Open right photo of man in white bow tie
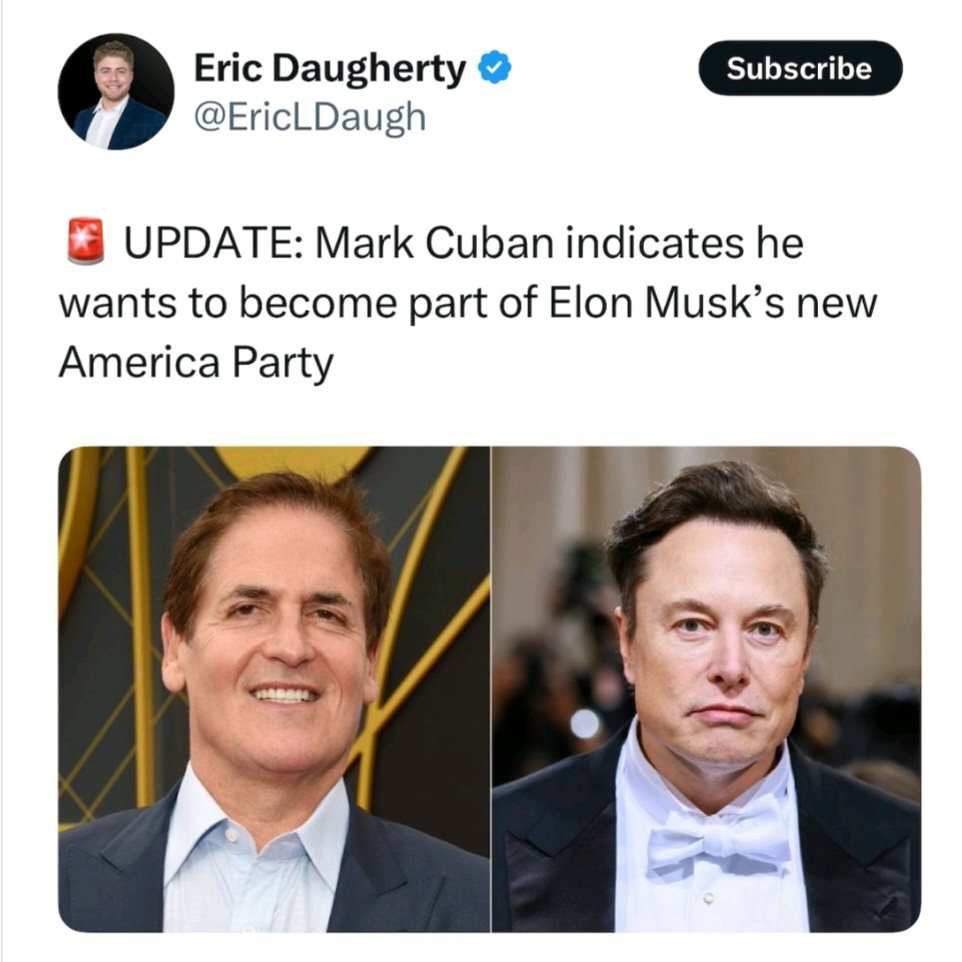 pos(706,689)
